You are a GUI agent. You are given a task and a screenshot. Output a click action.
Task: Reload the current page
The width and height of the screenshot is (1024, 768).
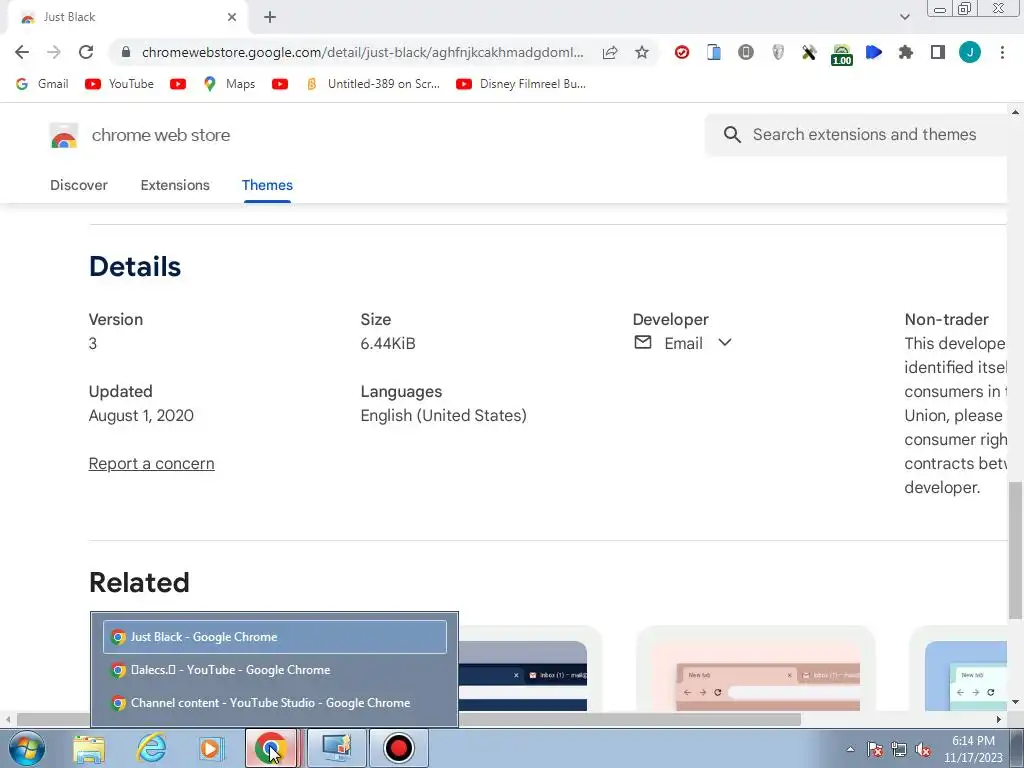point(86,52)
